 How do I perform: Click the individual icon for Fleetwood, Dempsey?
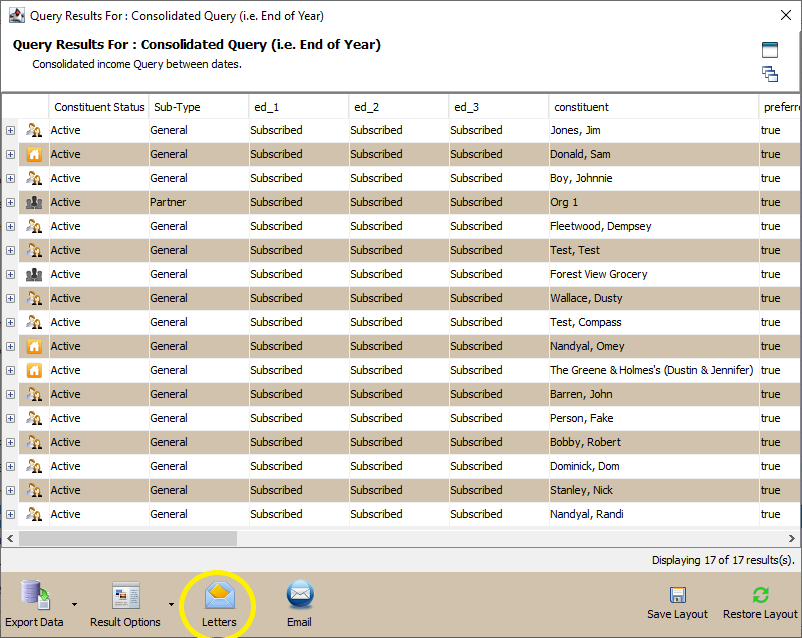(x=34, y=226)
